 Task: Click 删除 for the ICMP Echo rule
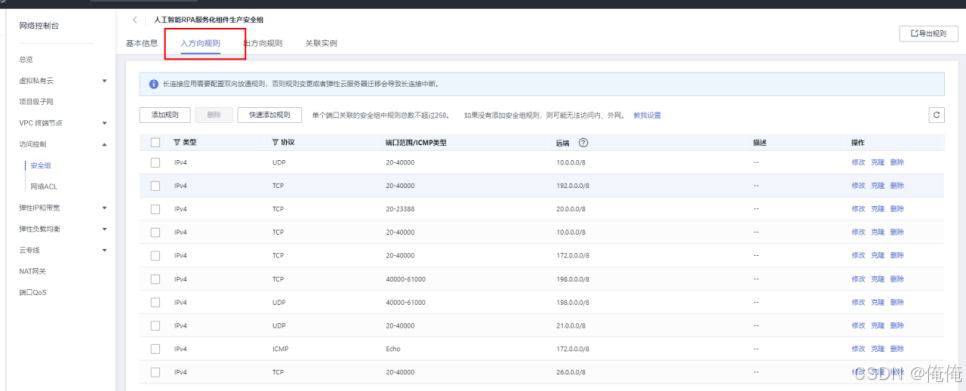click(896, 349)
